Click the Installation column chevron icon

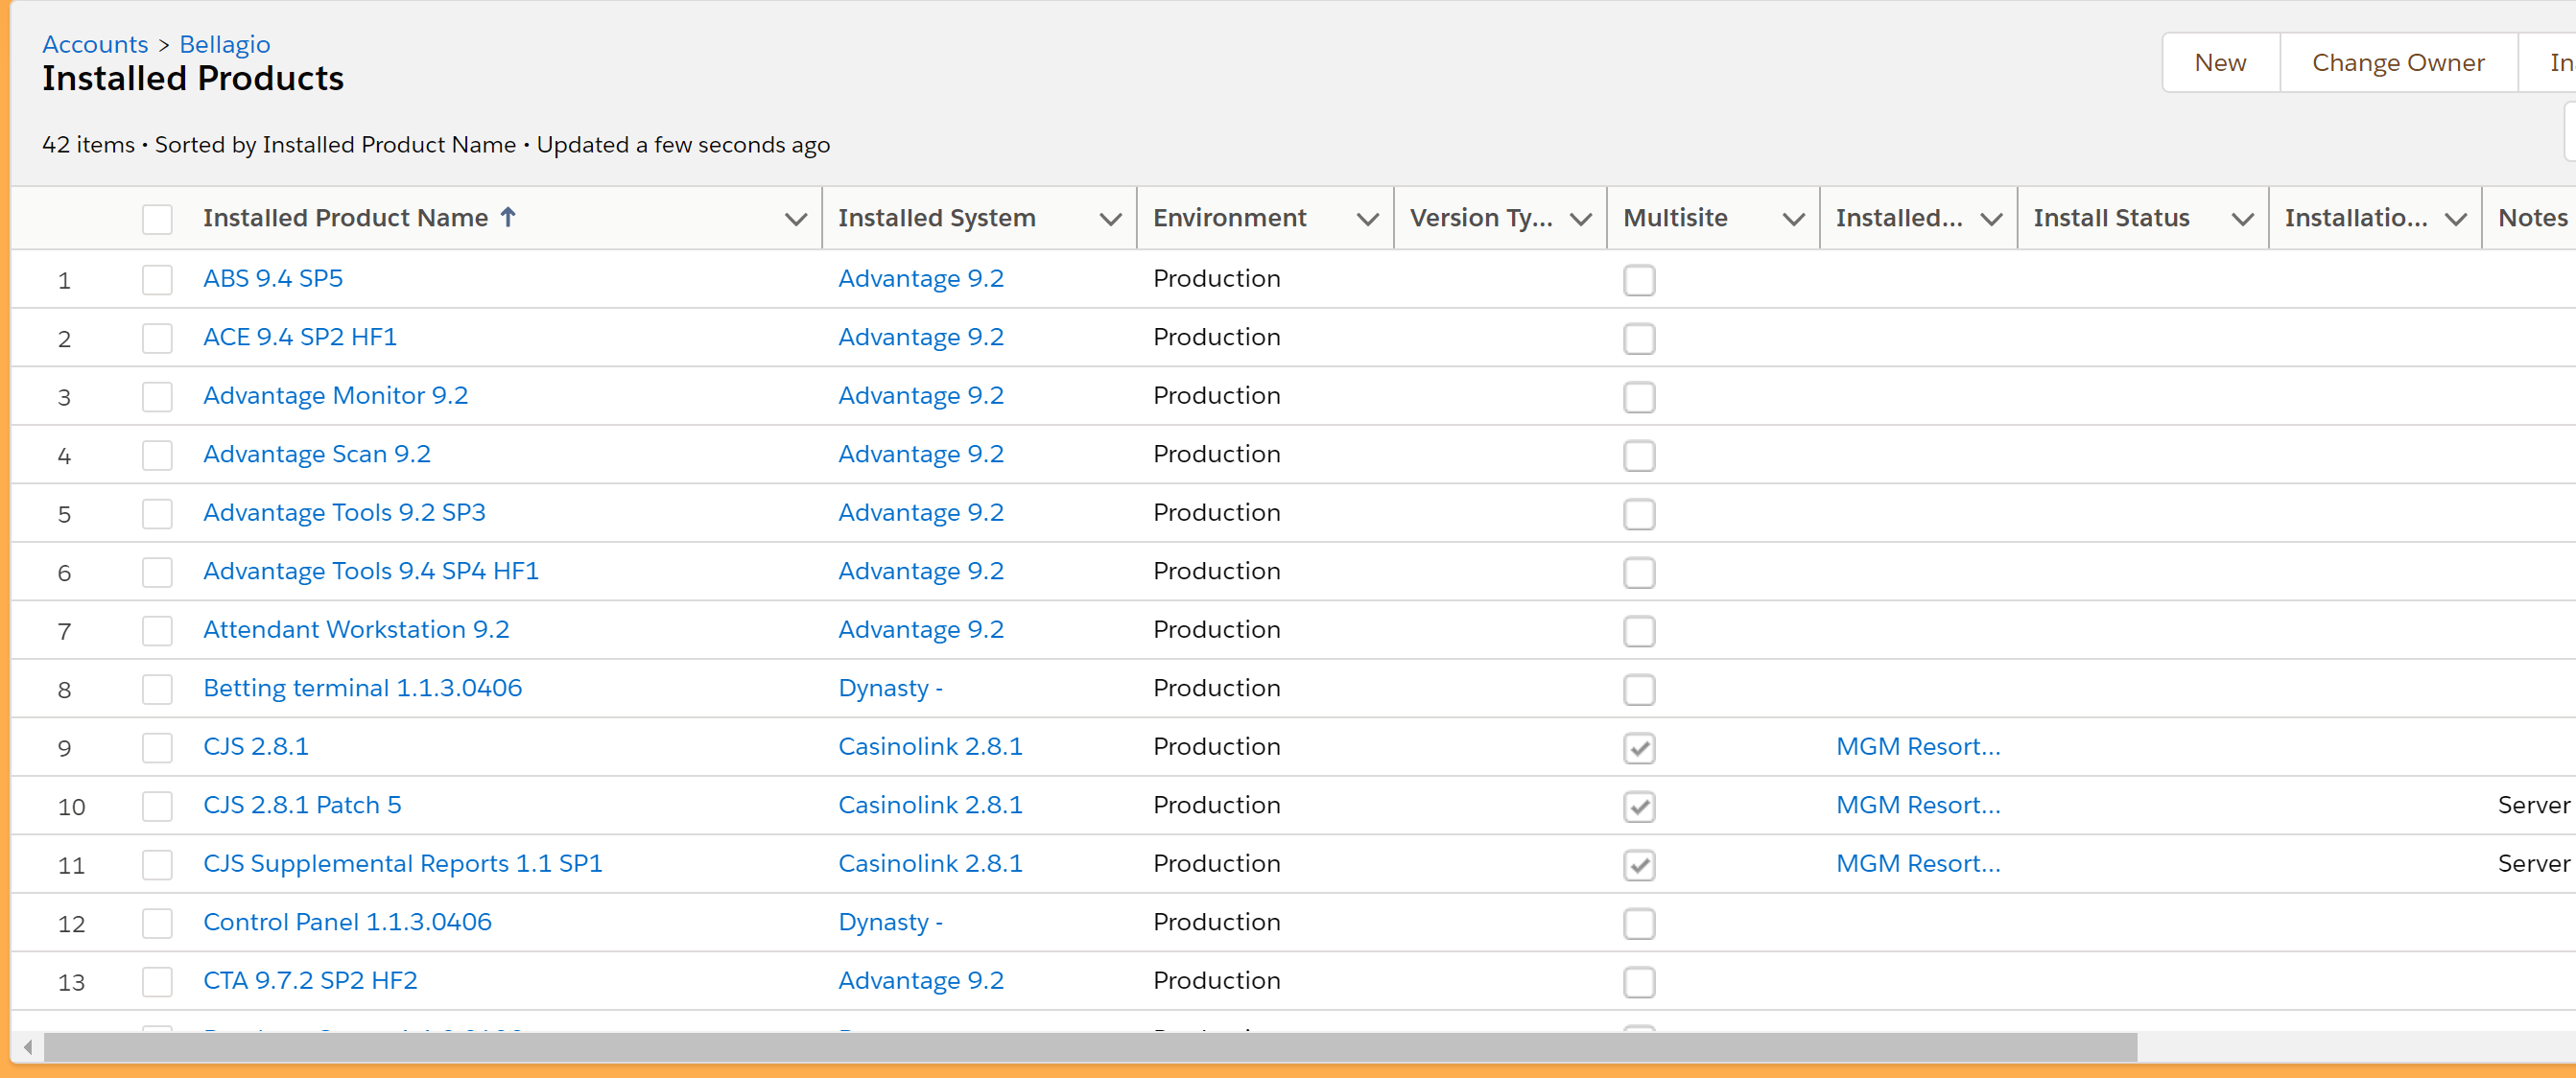(2455, 219)
